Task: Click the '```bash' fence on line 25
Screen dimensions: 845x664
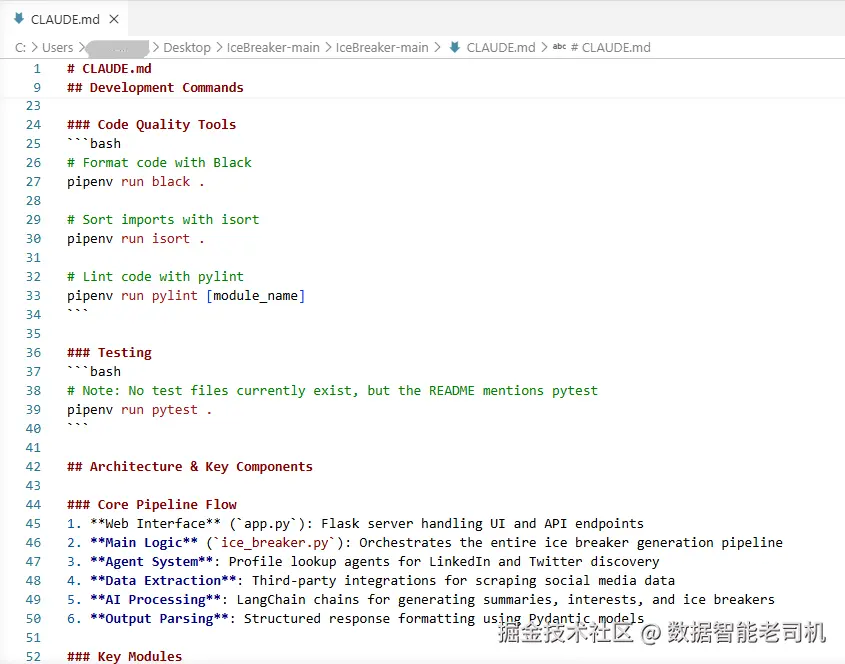Action: [94, 143]
